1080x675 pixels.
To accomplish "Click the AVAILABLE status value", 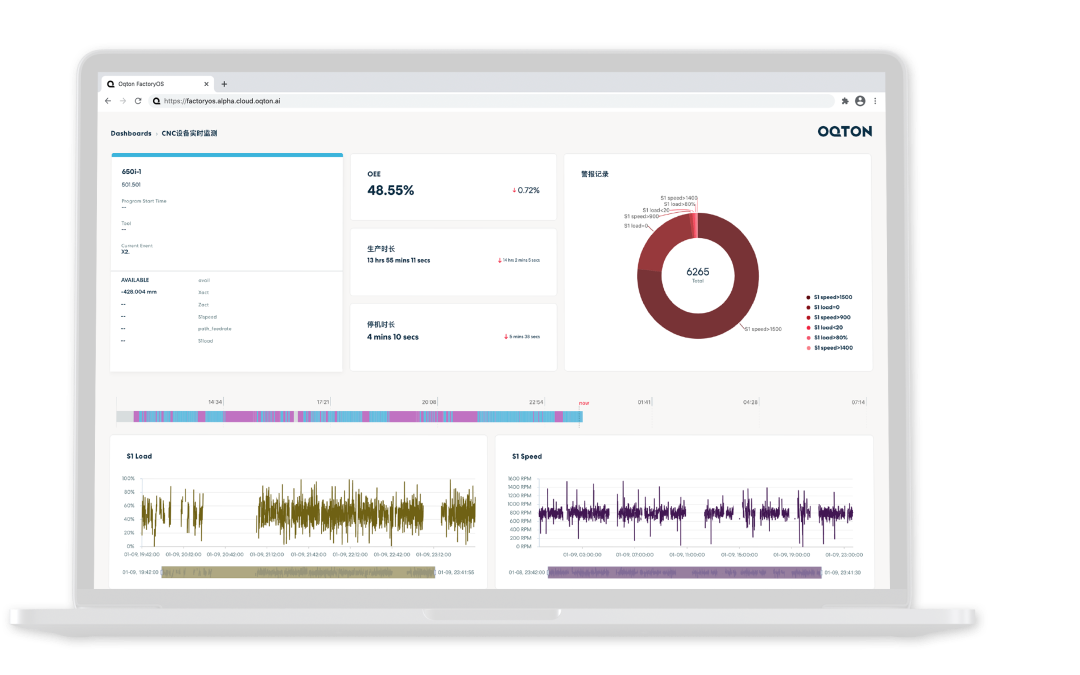I will pyautogui.click(x=135, y=280).
